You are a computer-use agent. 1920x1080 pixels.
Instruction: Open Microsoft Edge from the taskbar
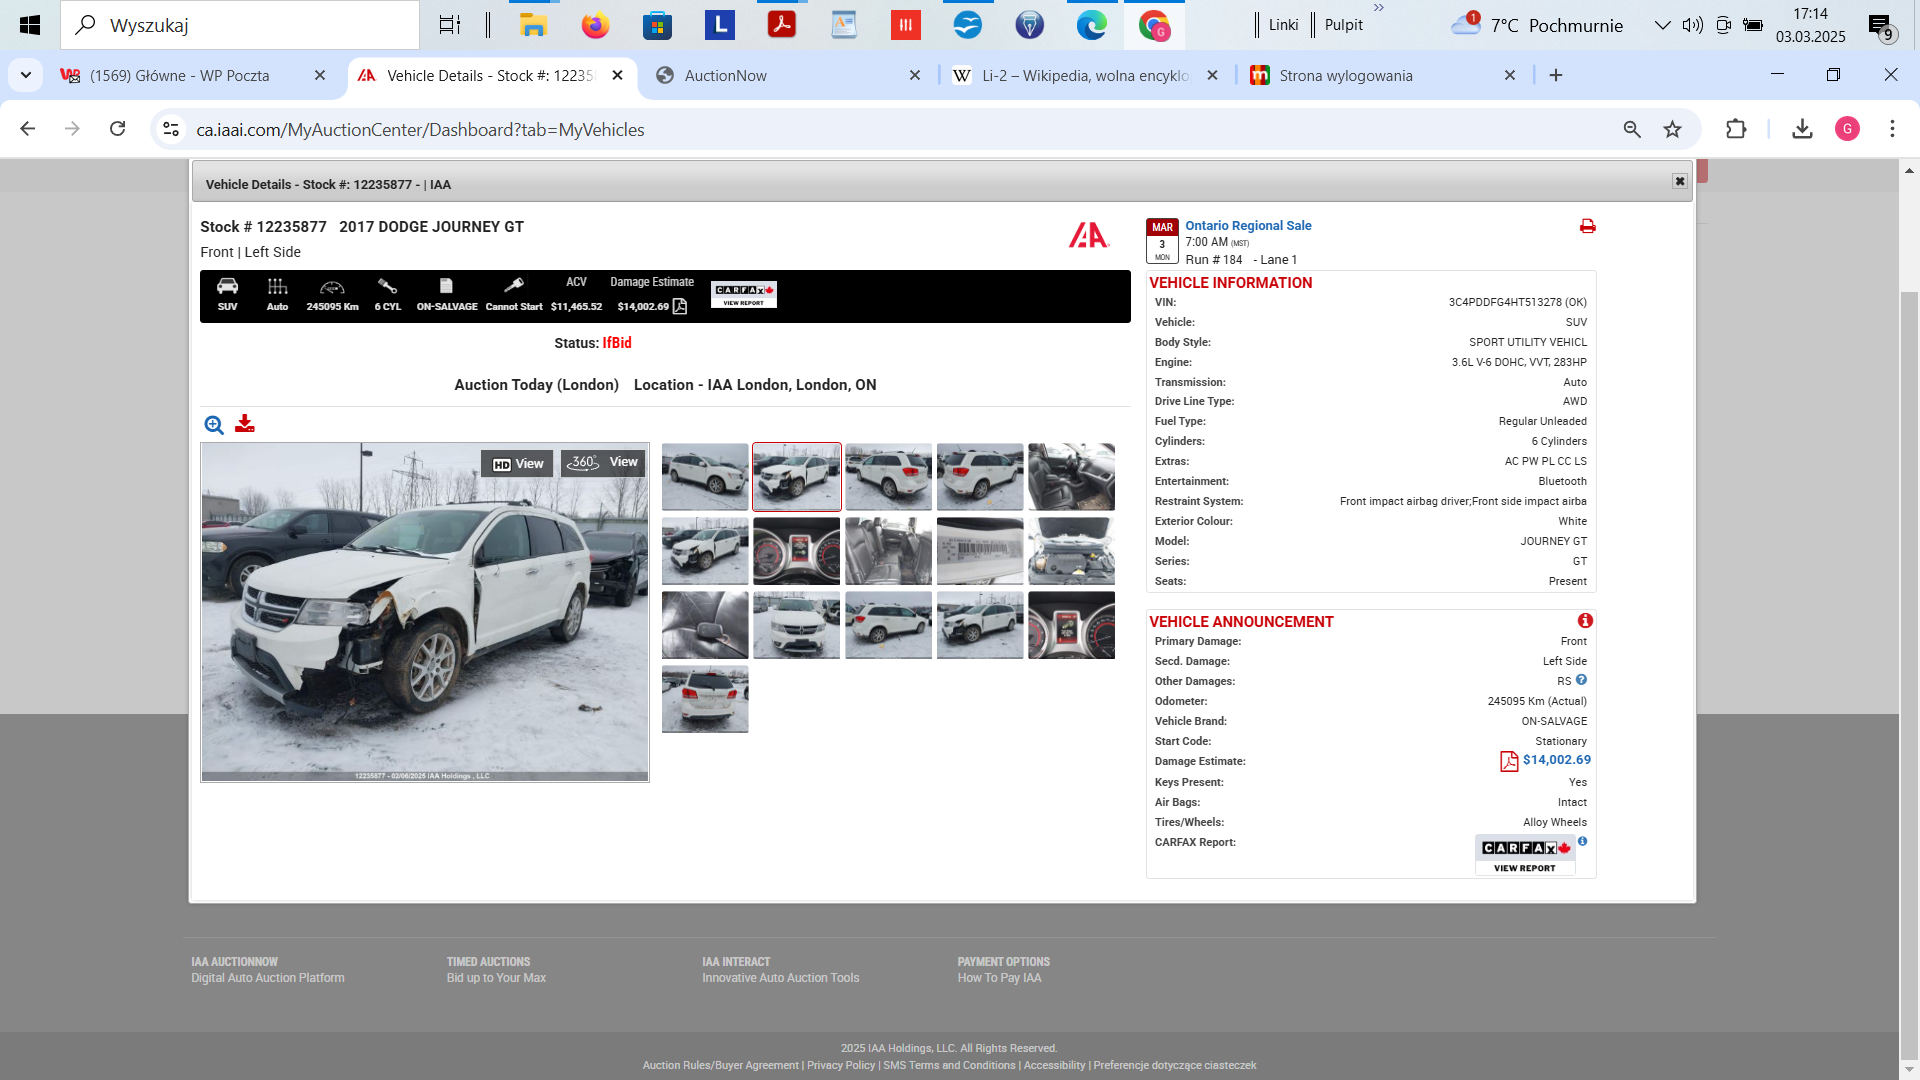click(x=1091, y=25)
